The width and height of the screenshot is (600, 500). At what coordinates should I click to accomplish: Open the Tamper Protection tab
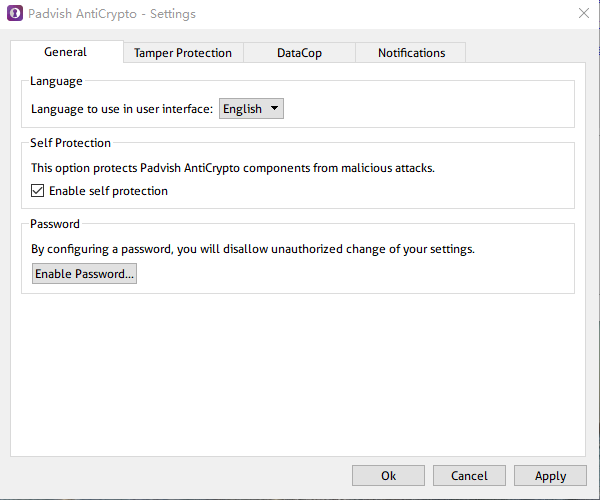click(183, 53)
